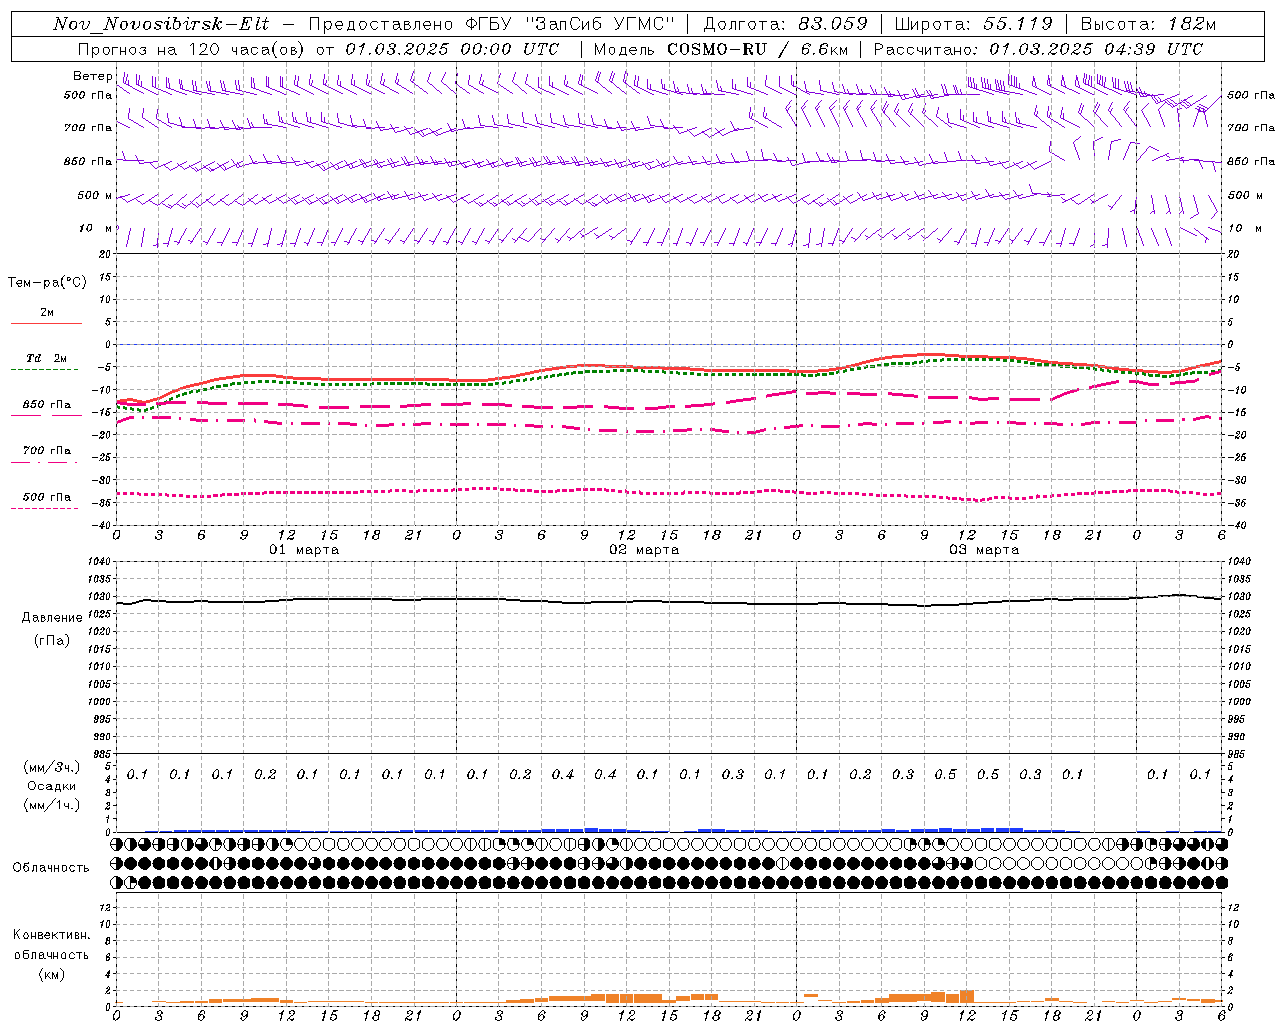
Task: Click the "10 м" wind level label on left
Action: pyautogui.click(x=96, y=228)
